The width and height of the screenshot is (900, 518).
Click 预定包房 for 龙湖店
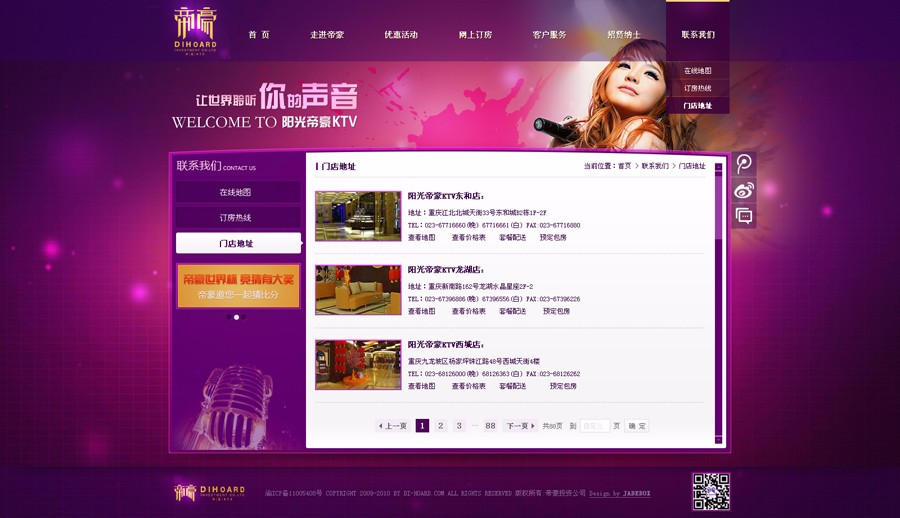(x=556, y=311)
